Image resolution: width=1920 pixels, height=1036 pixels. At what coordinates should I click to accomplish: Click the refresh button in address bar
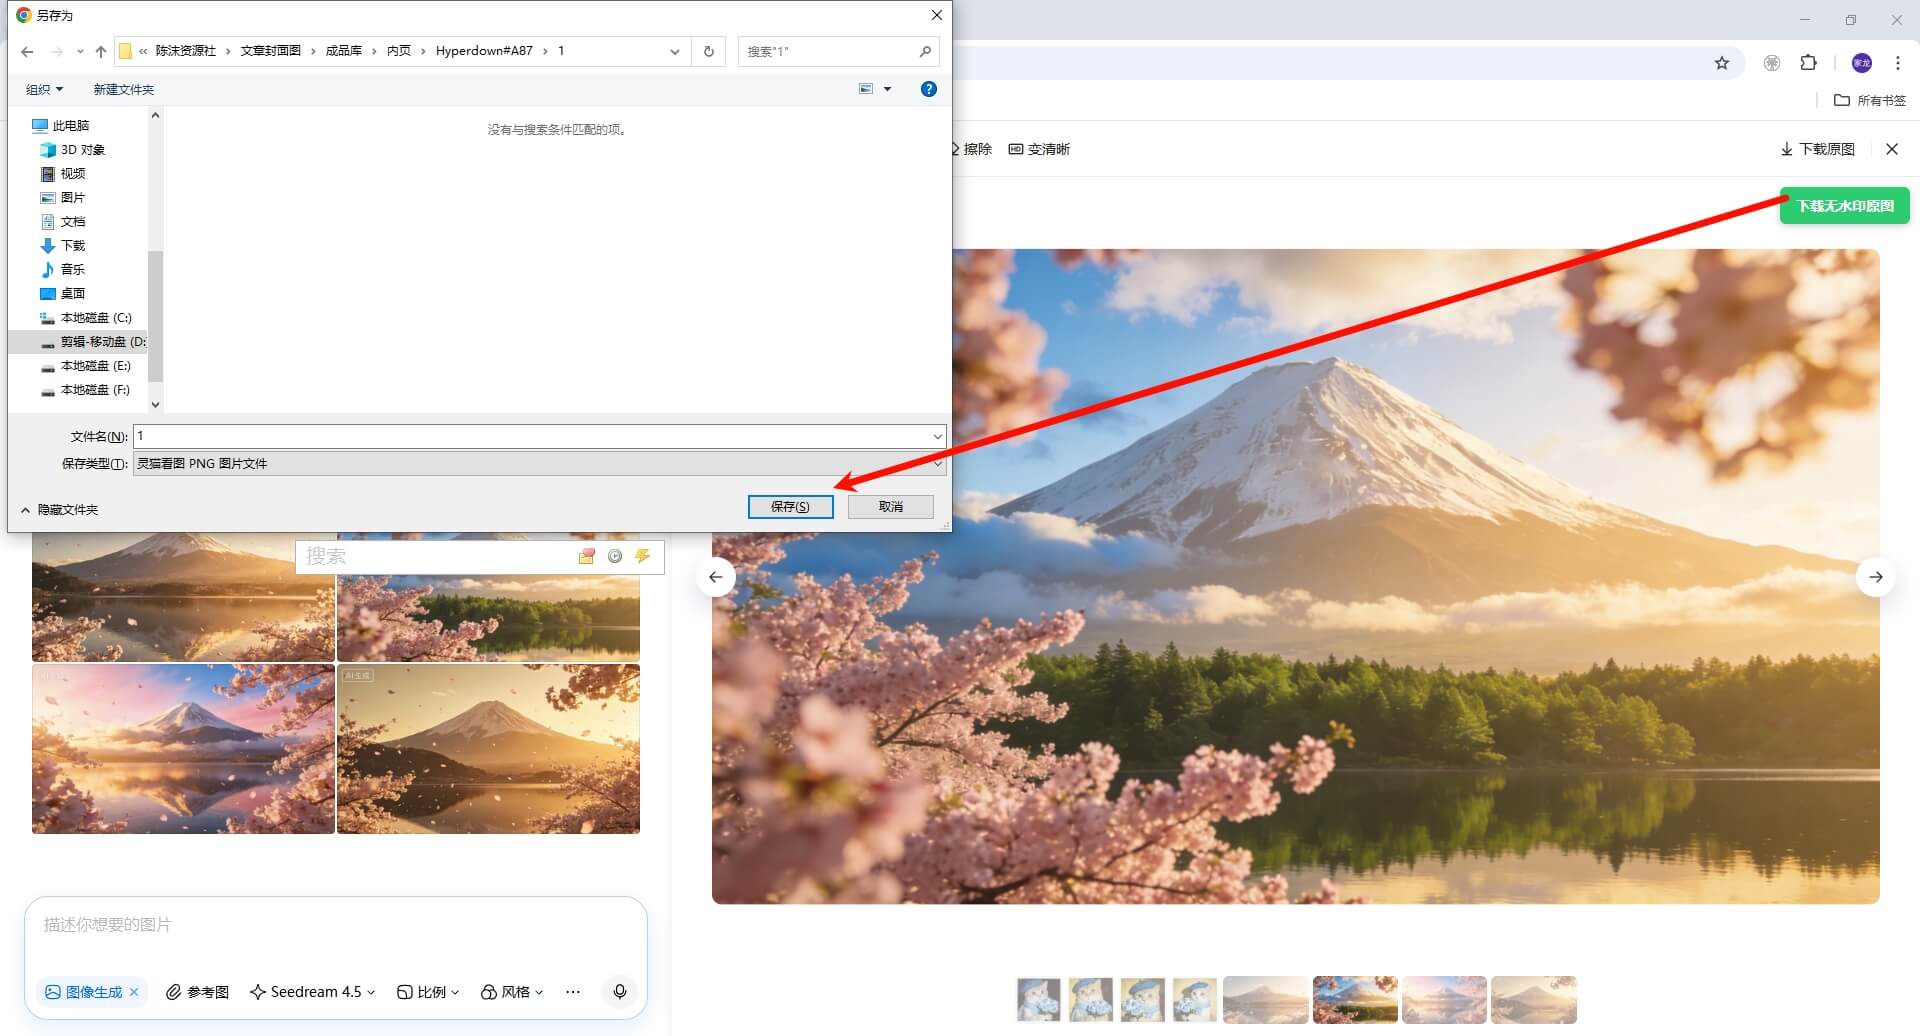click(x=709, y=51)
